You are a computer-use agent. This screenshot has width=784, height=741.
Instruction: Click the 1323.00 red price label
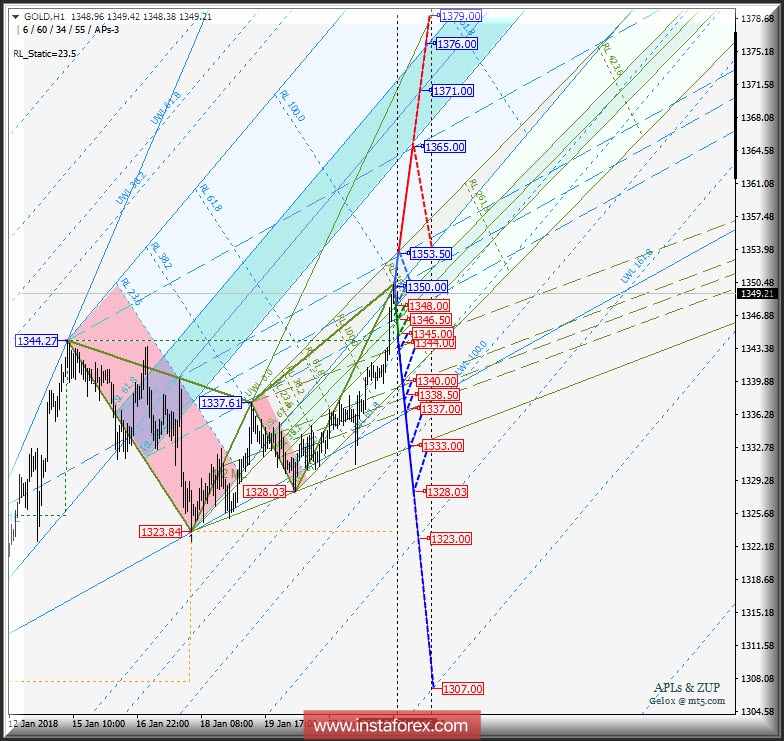click(x=450, y=539)
